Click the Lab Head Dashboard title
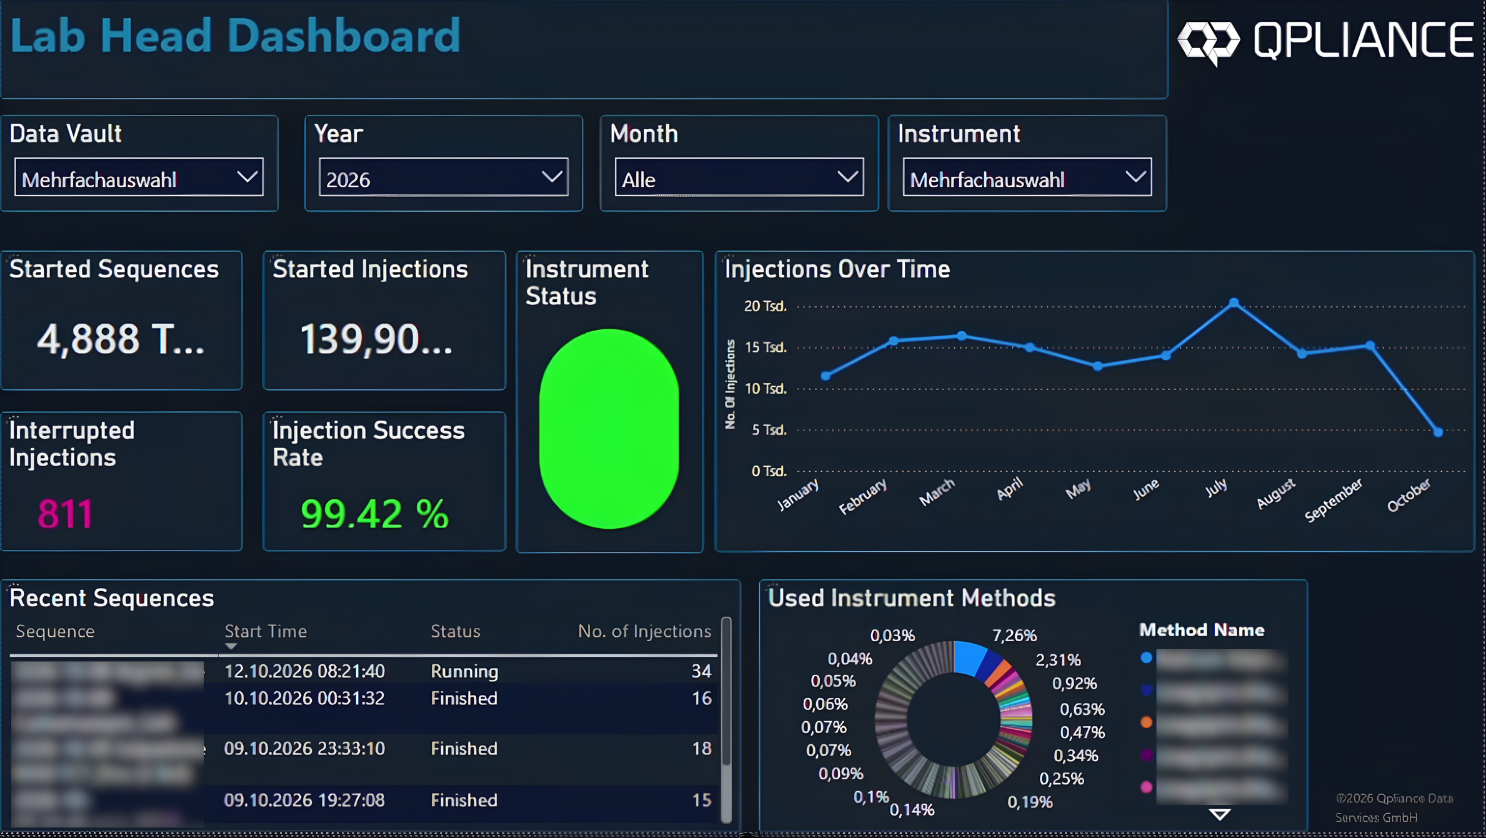 pyautogui.click(x=235, y=36)
